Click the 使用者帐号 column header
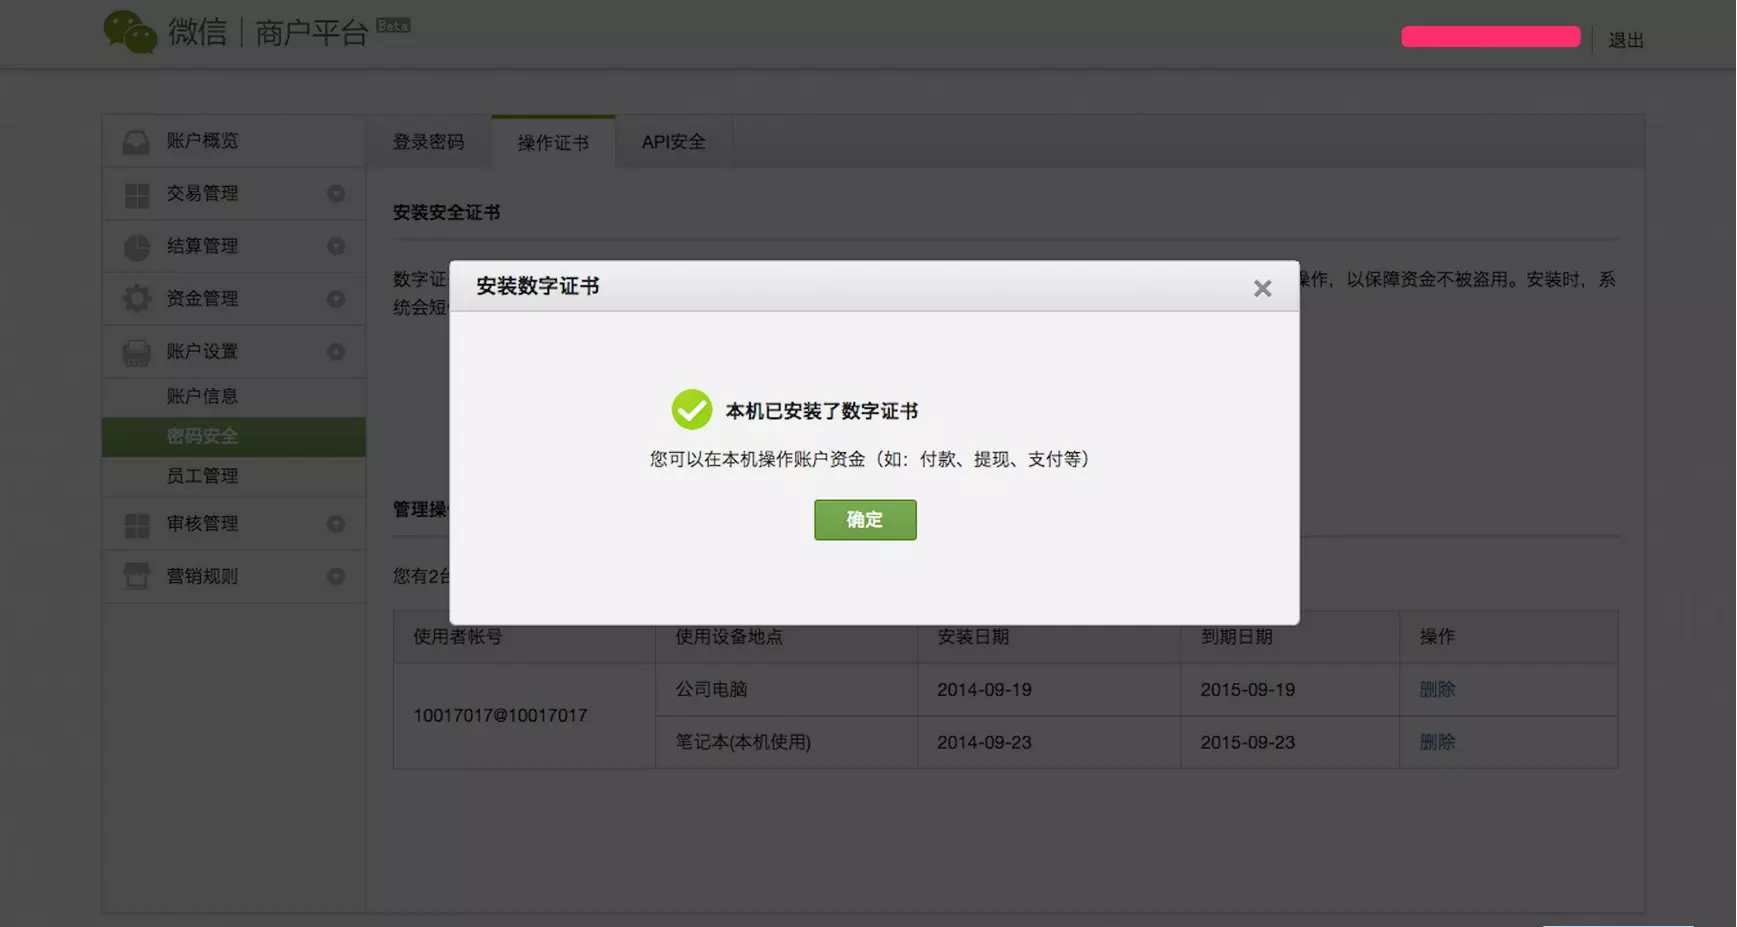The image size is (1737, 927). click(457, 637)
